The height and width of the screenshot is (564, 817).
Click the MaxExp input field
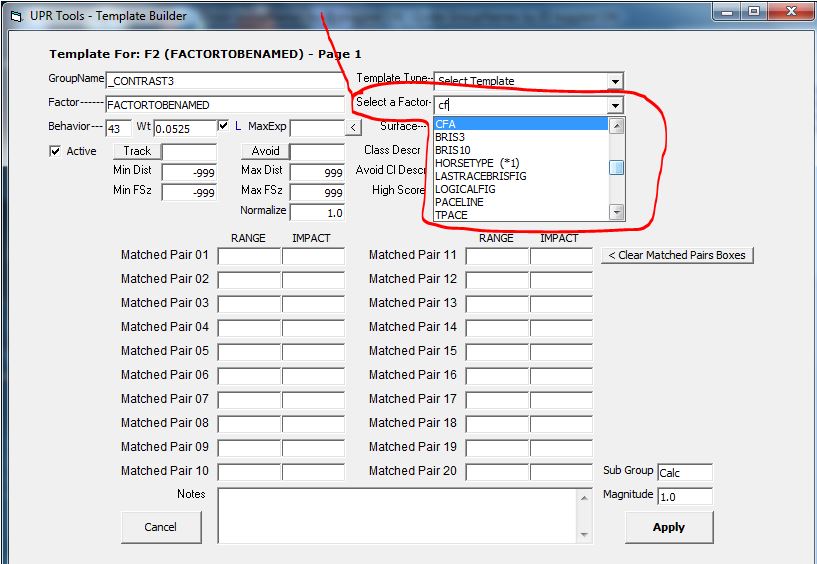317,128
